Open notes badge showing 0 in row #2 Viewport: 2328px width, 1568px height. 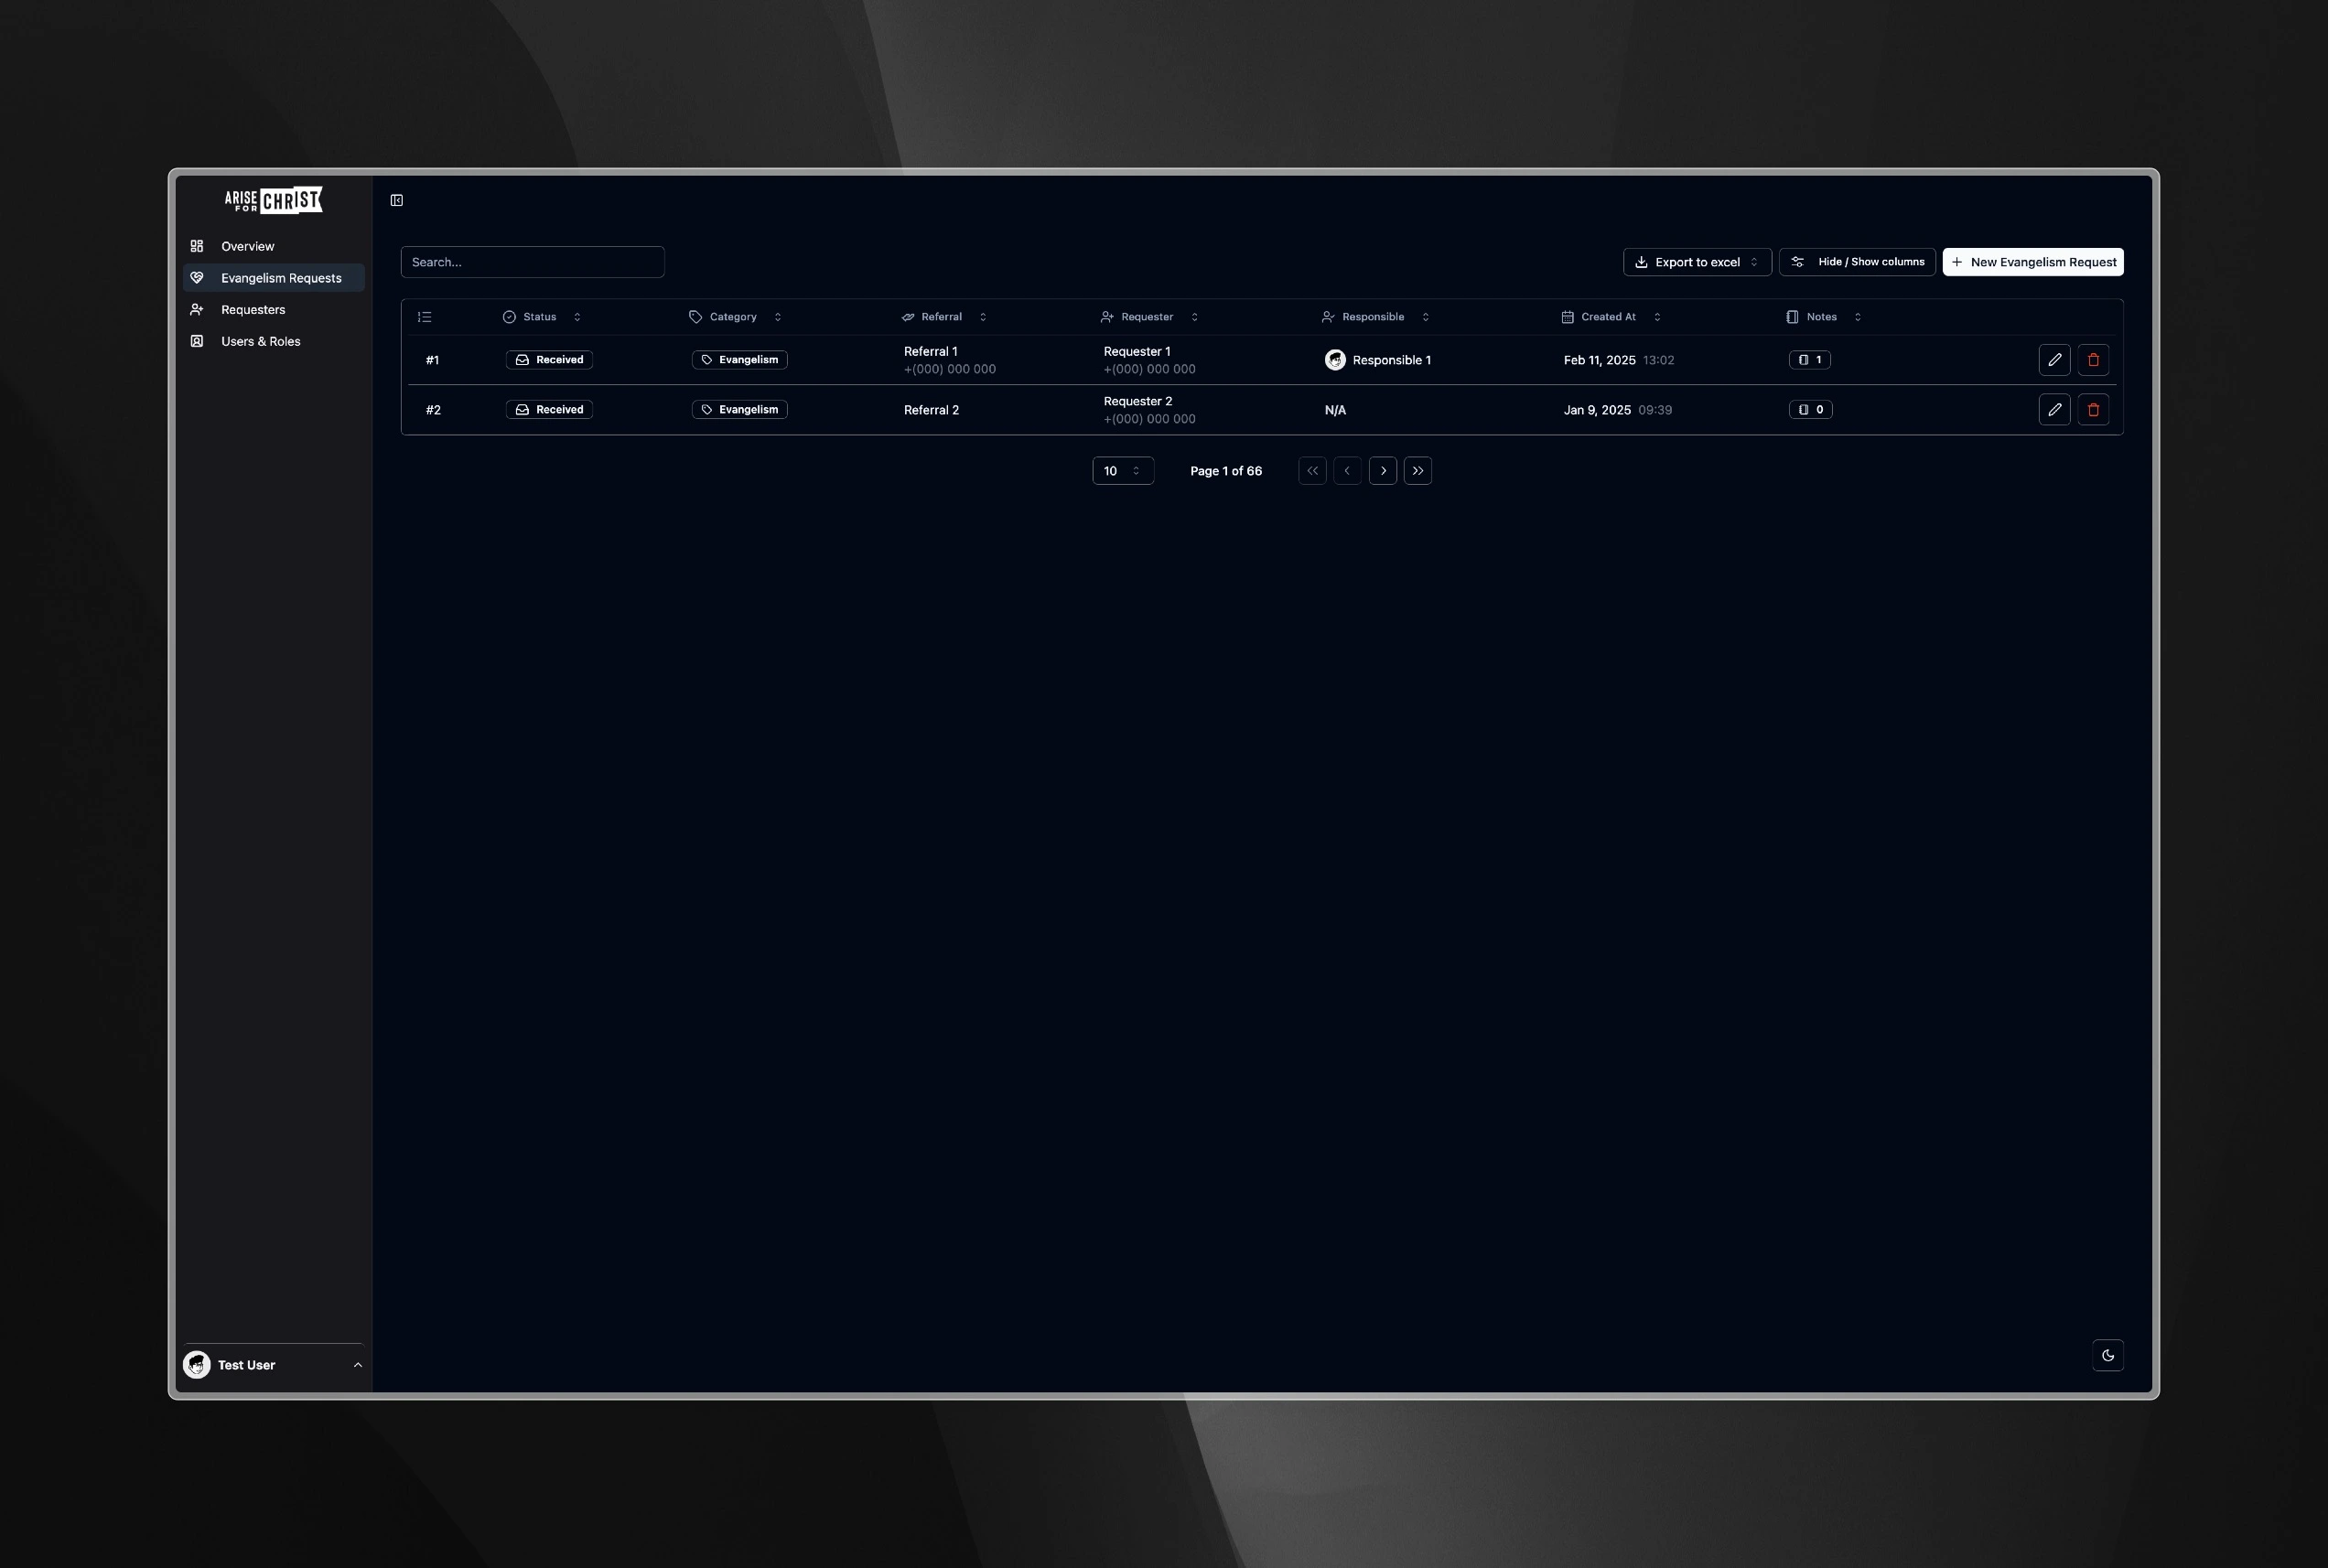(x=1811, y=410)
